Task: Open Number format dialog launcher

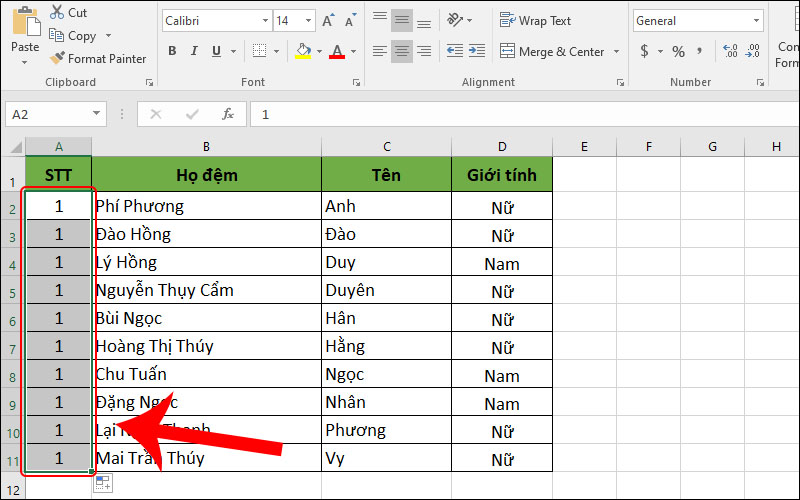Action: tap(760, 82)
